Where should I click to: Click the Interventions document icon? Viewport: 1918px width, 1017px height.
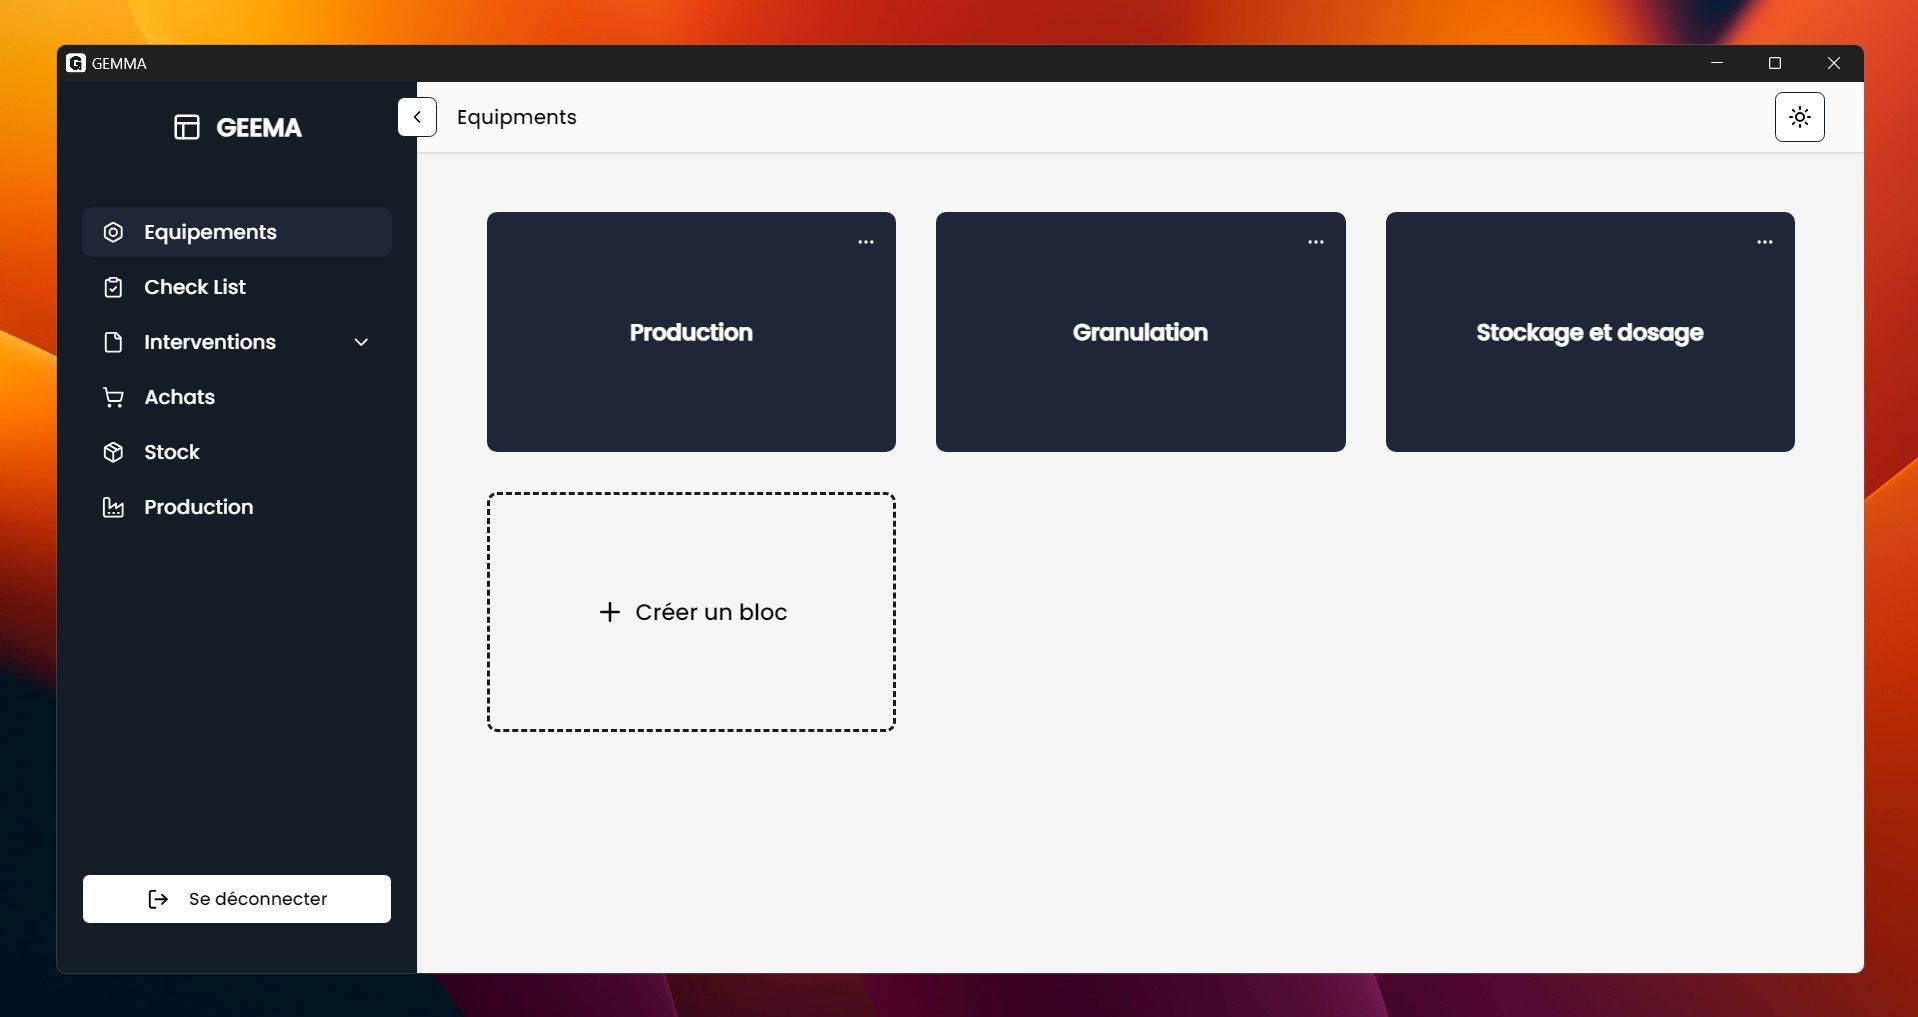tap(113, 342)
